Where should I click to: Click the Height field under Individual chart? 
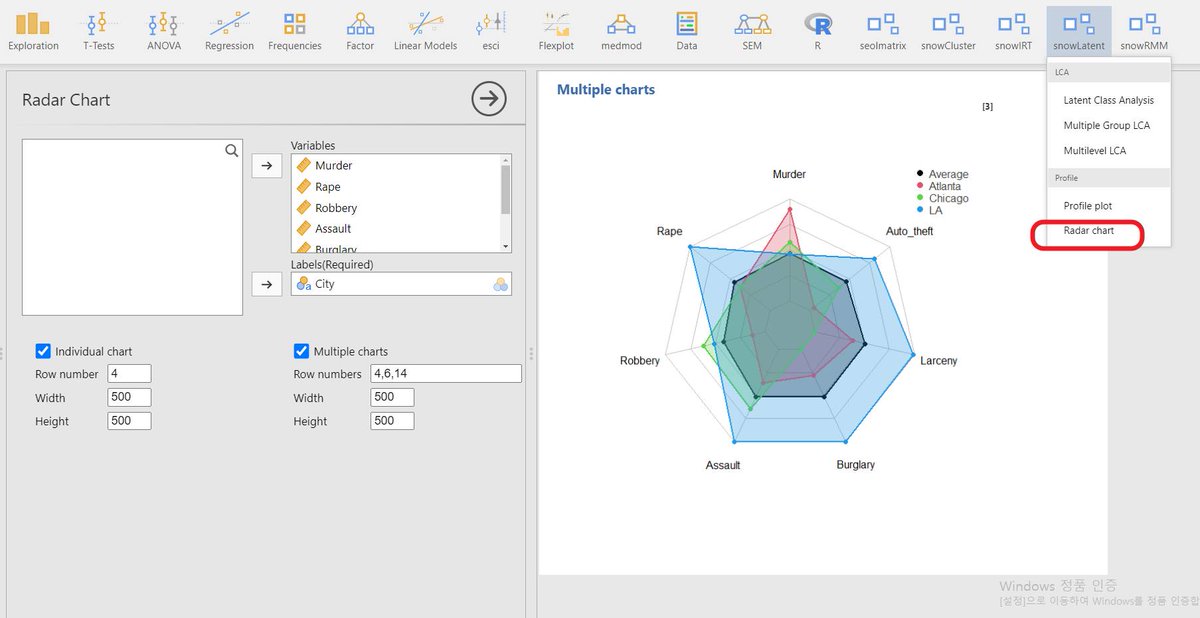tap(129, 421)
